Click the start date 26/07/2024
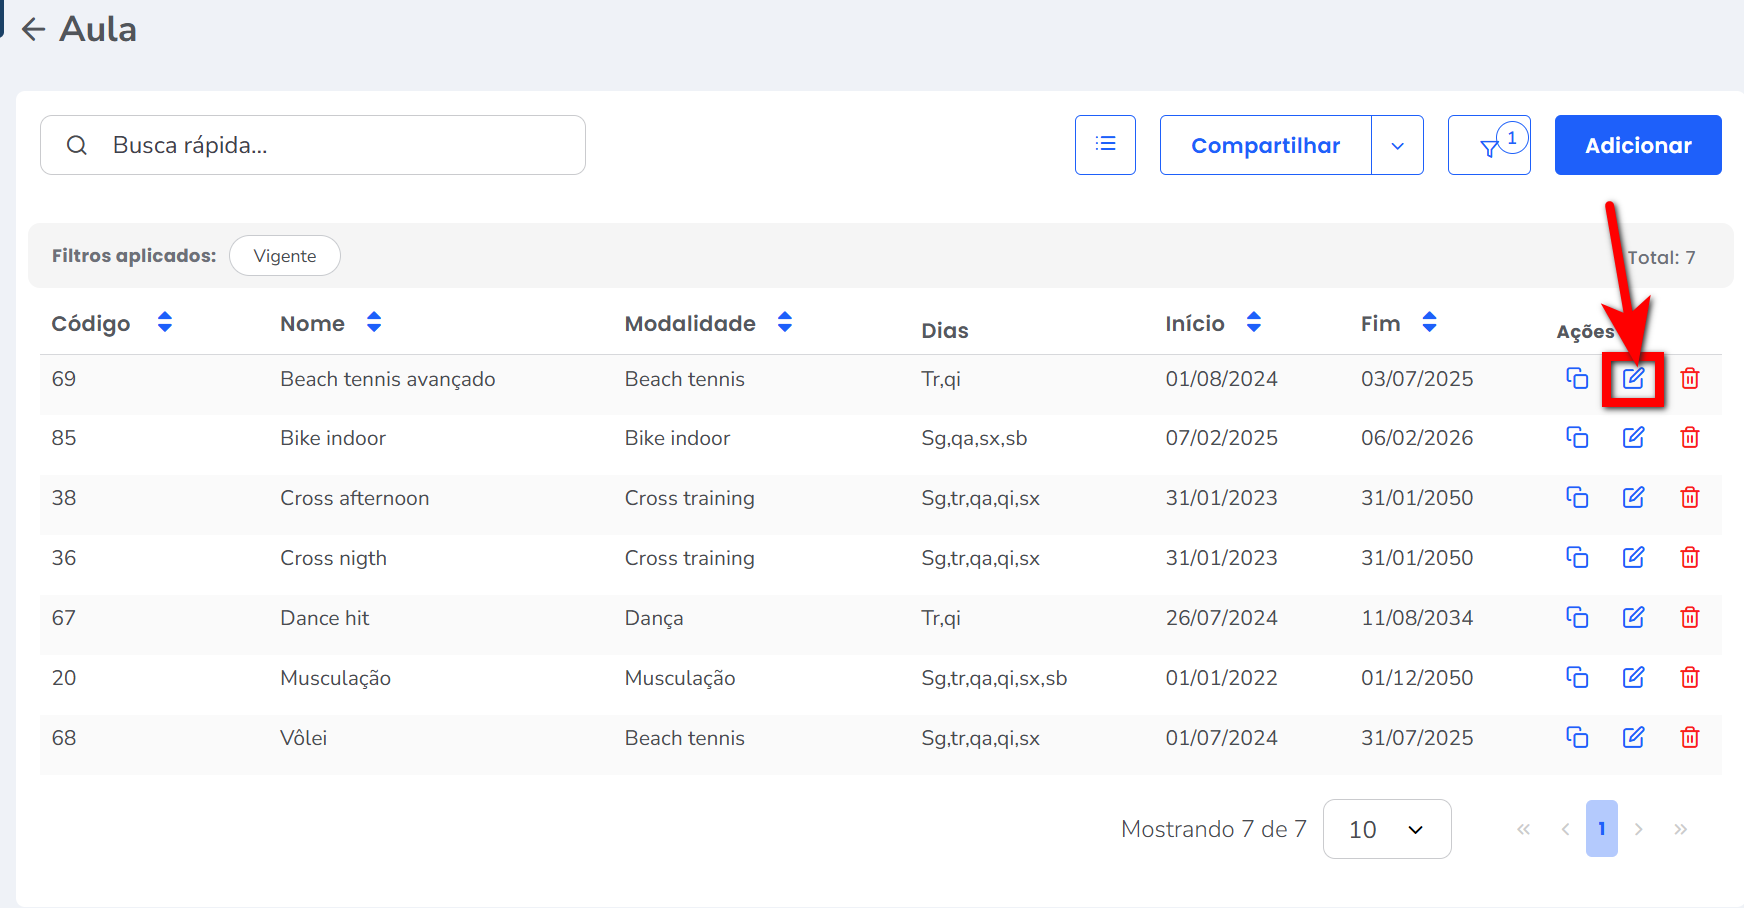1744x908 pixels. tap(1222, 618)
